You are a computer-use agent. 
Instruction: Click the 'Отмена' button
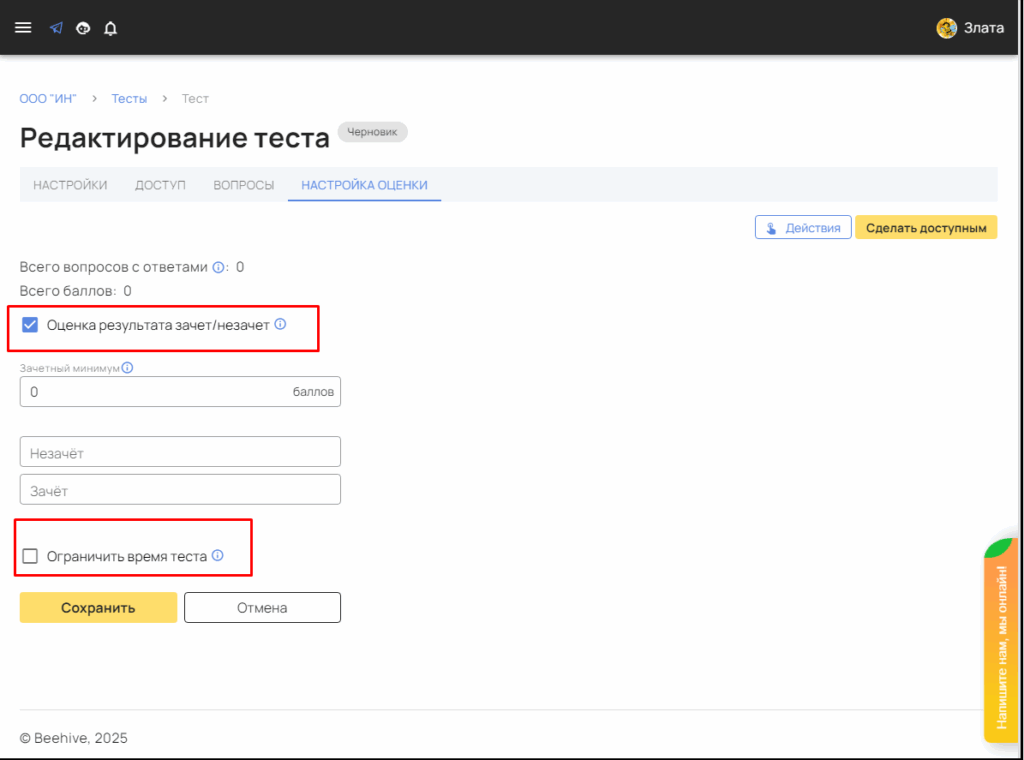[262, 608]
